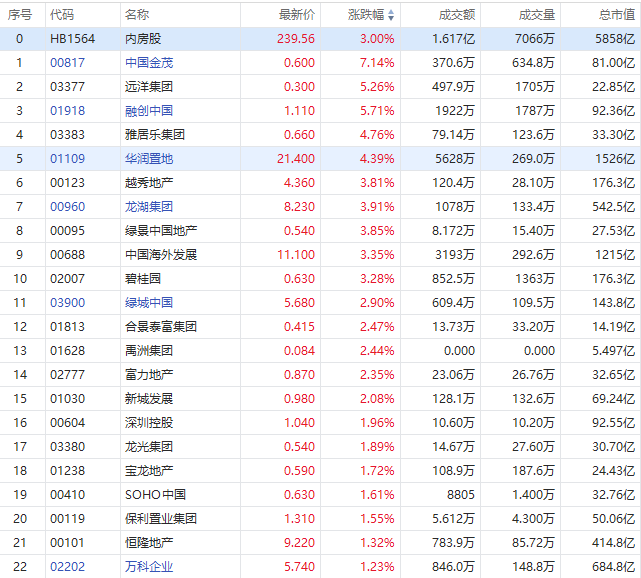Viewport: 641px width, 578px height.
Task: Select the 内房股 index row name
Action: coord(143,39)
